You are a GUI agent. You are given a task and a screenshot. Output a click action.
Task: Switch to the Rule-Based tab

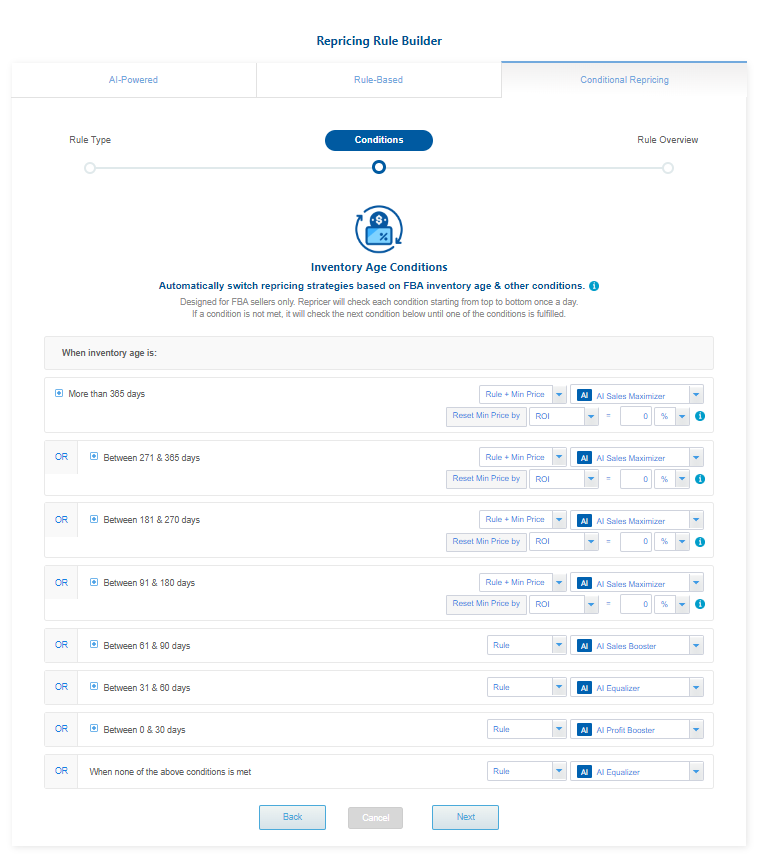(378, 80)
